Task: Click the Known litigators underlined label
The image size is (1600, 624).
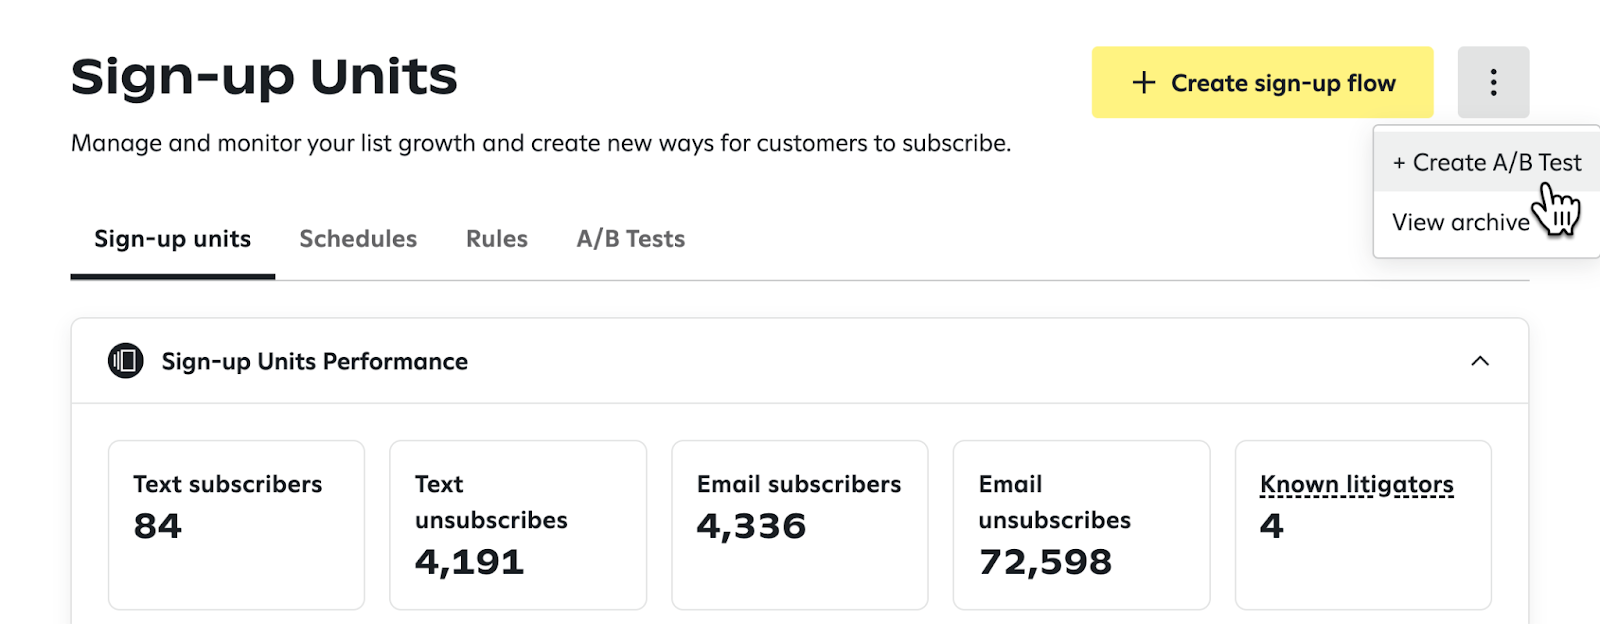Action: [1356, 484]
